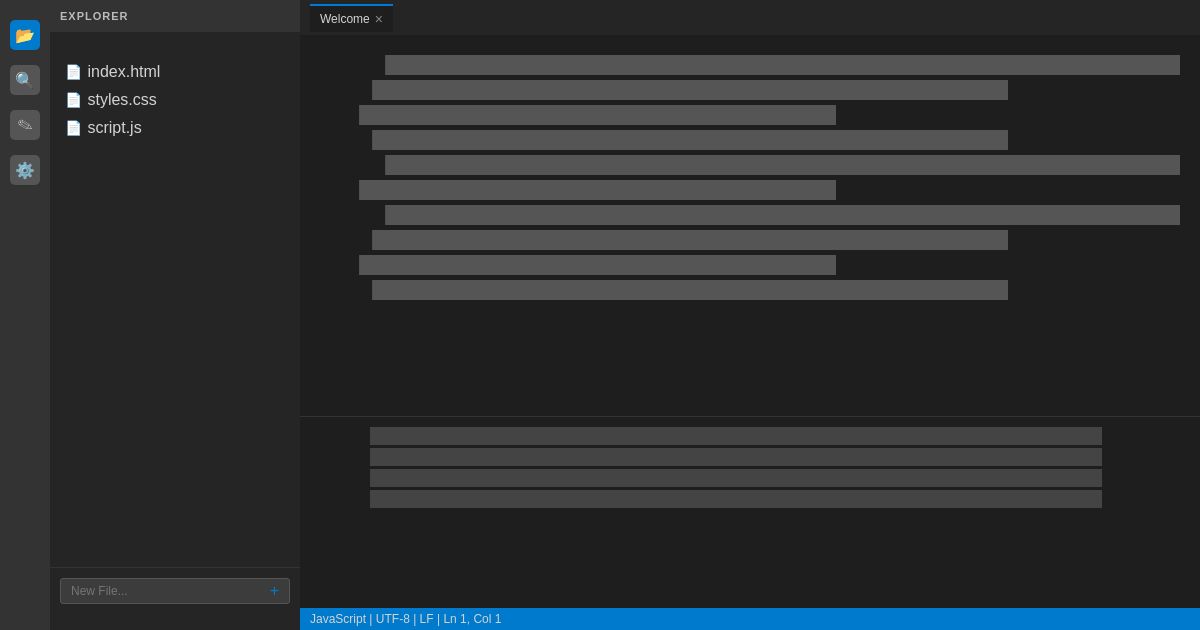
Task: Switch to the Welcome tab
Action: 344,19
